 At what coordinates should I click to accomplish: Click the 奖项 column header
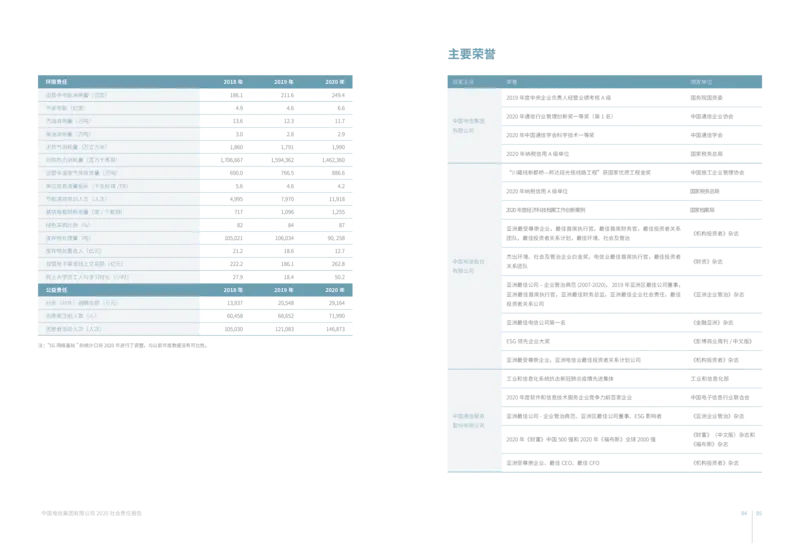(512, 81)
